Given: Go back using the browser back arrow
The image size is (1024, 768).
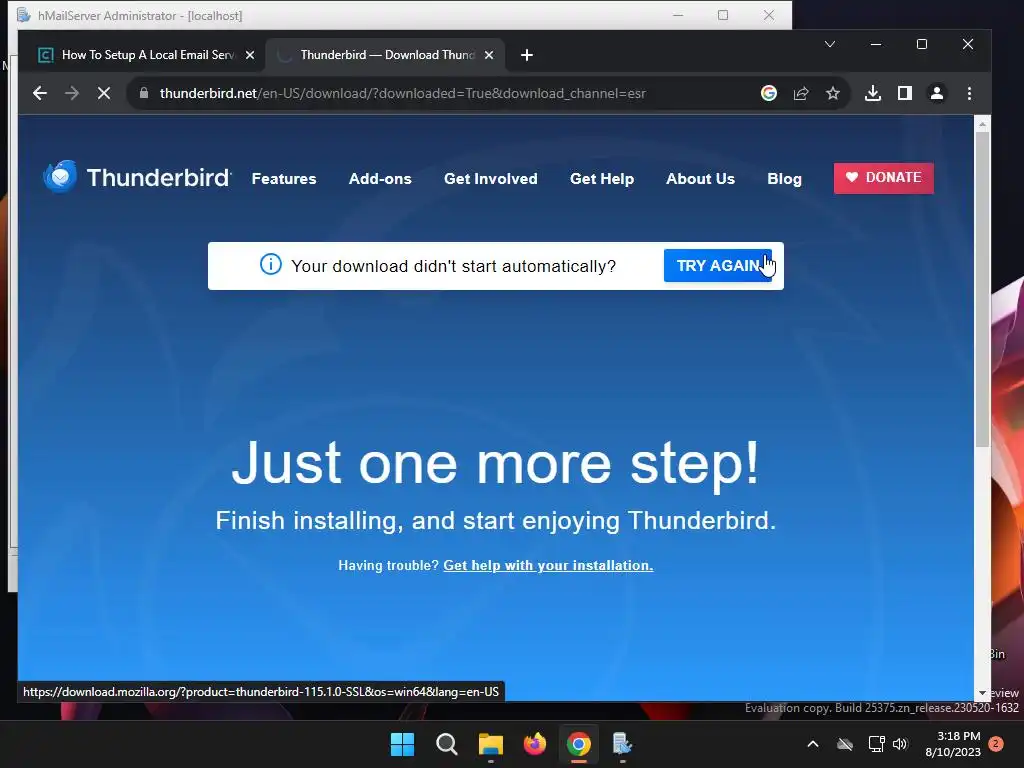Looking at the screenshot, I should coord(40,93).
